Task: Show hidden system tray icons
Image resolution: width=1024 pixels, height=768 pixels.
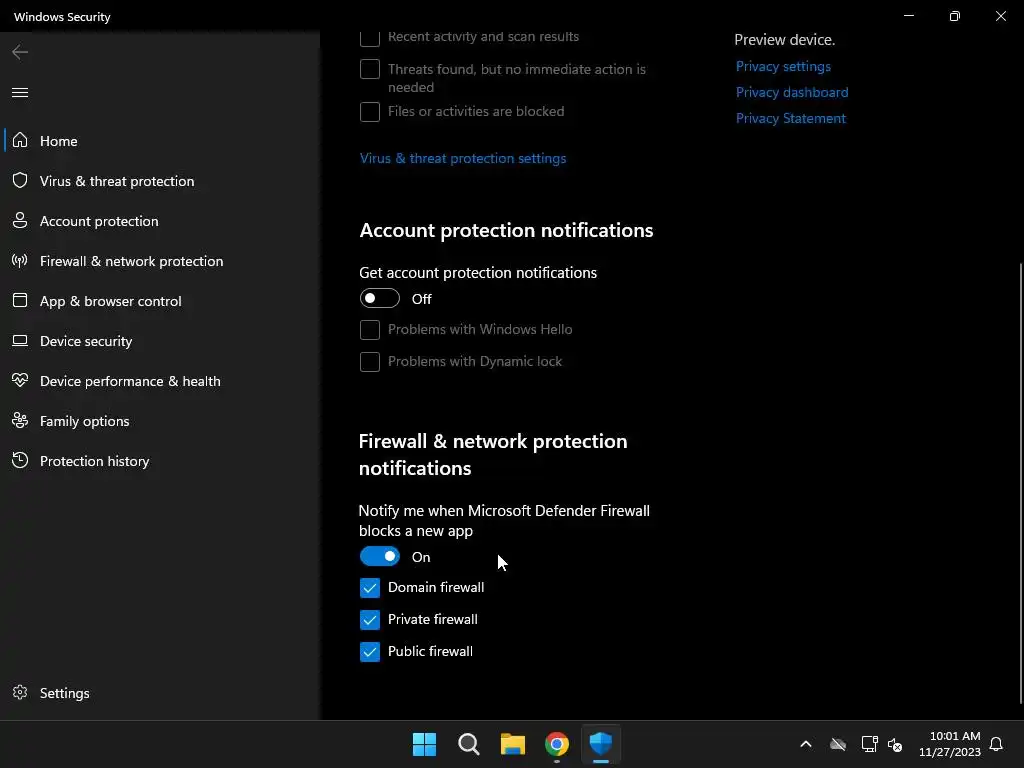Action: click(806, 744)
